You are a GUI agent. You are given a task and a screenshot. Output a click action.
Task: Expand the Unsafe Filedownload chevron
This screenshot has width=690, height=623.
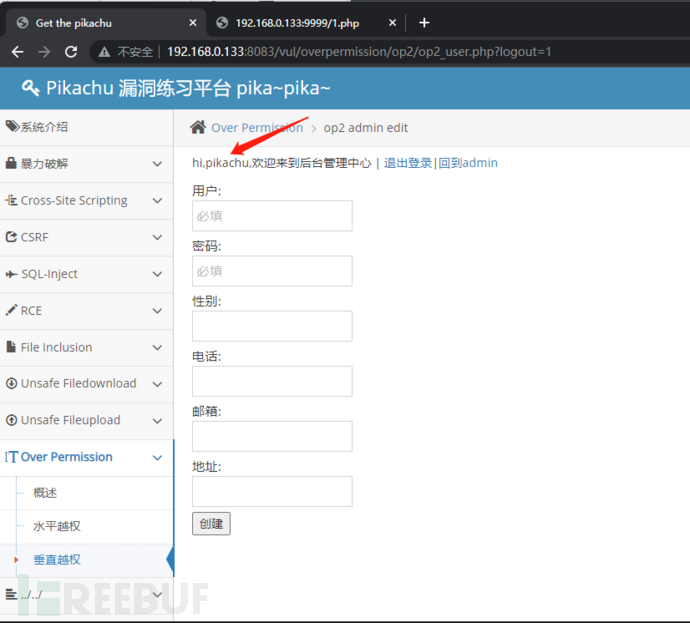coord(157,384)
